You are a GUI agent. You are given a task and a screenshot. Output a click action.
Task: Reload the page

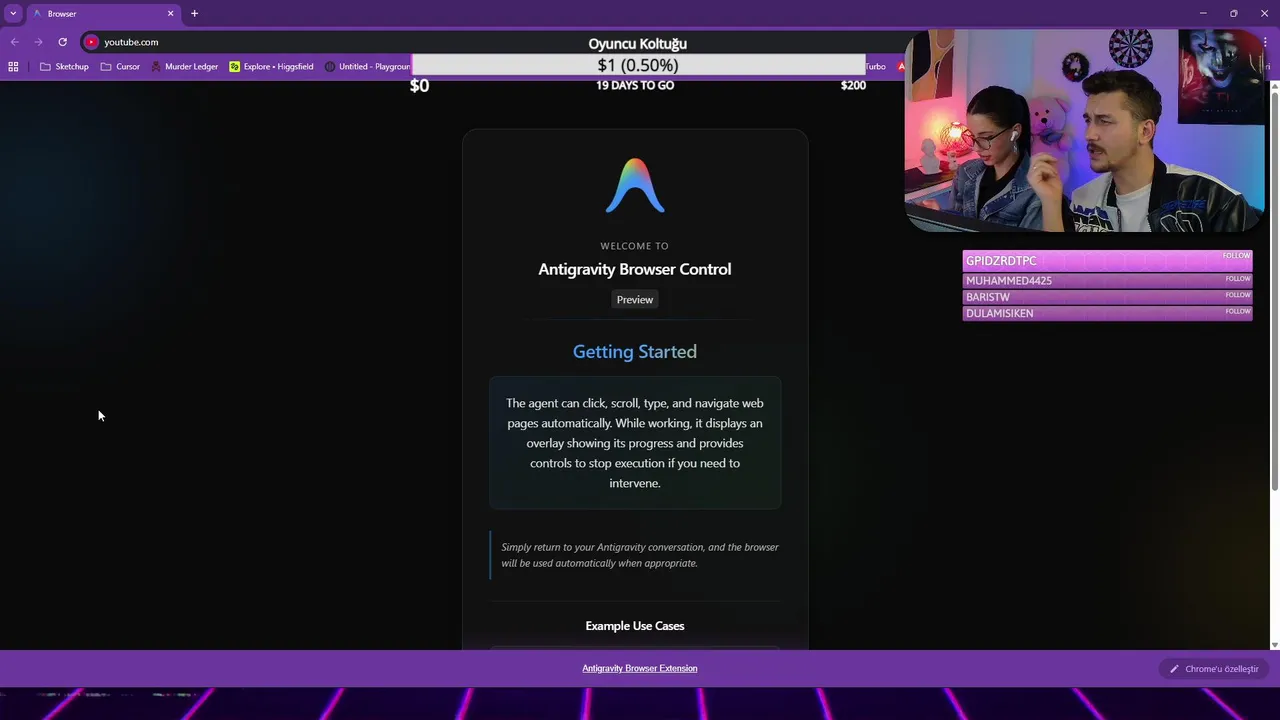[x=62, y=42]
